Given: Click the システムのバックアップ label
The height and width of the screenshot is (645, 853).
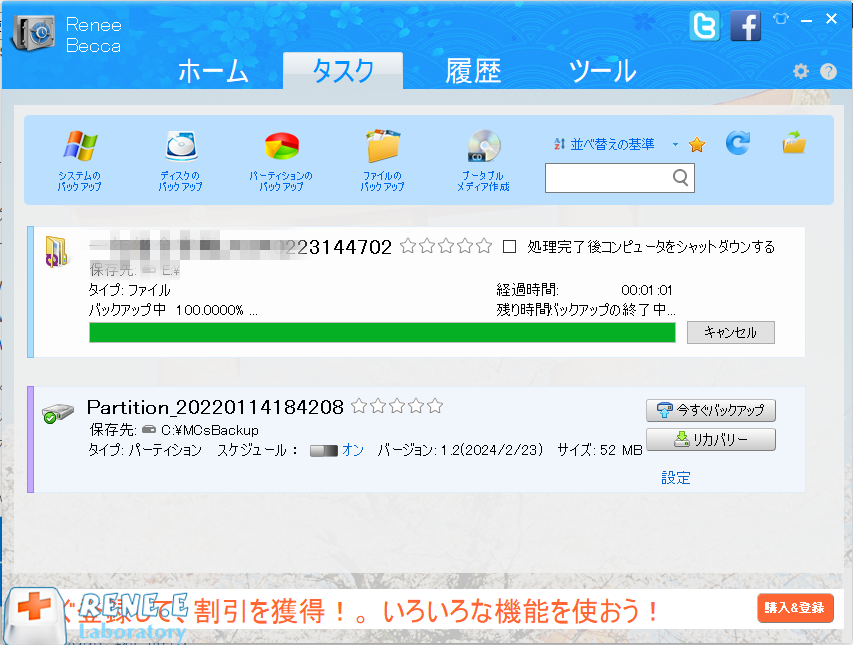Looking at the screenshot, I should 79,181.
